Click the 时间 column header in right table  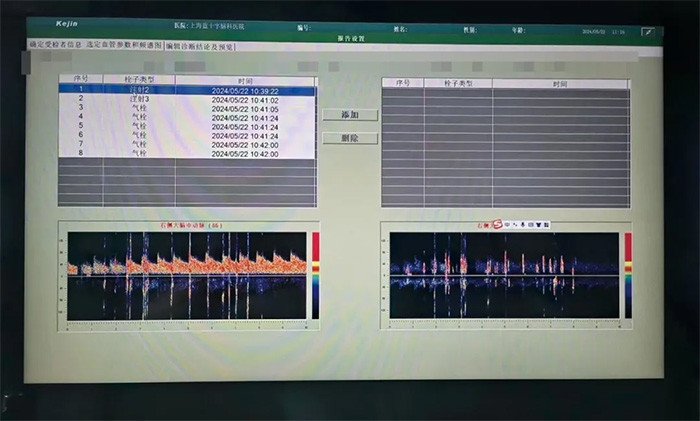(x=560, y=82)
